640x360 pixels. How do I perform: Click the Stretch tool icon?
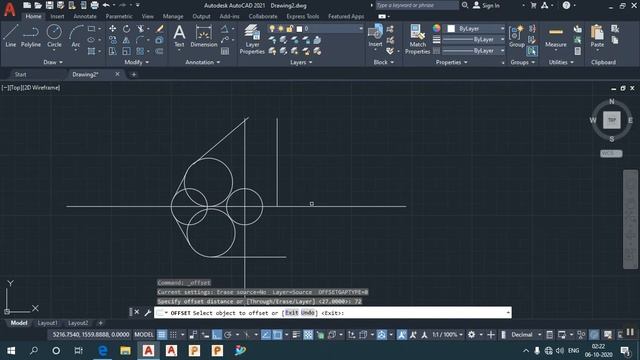(x=112, y=51)
